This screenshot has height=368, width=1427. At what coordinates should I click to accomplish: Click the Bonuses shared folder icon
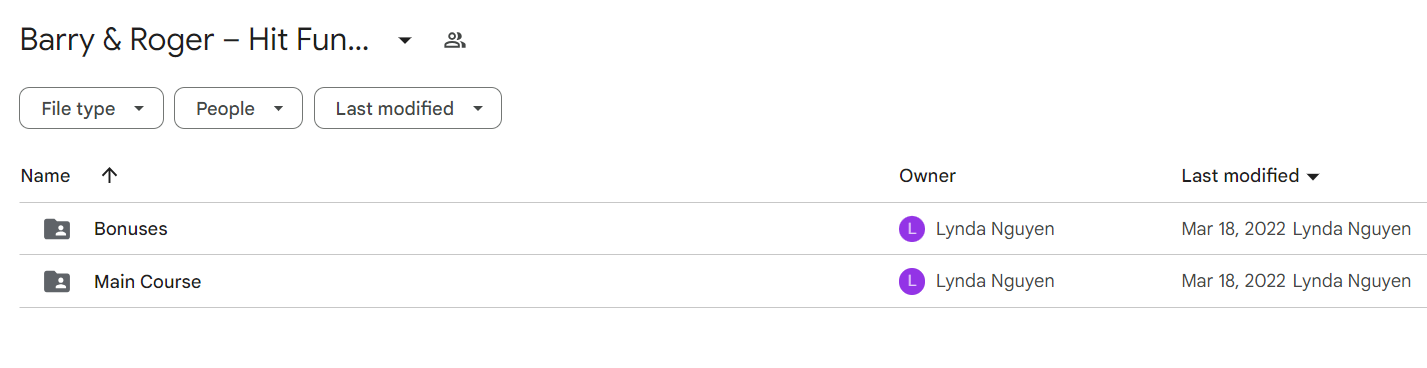pyautogui.click(x=58, y=229)
